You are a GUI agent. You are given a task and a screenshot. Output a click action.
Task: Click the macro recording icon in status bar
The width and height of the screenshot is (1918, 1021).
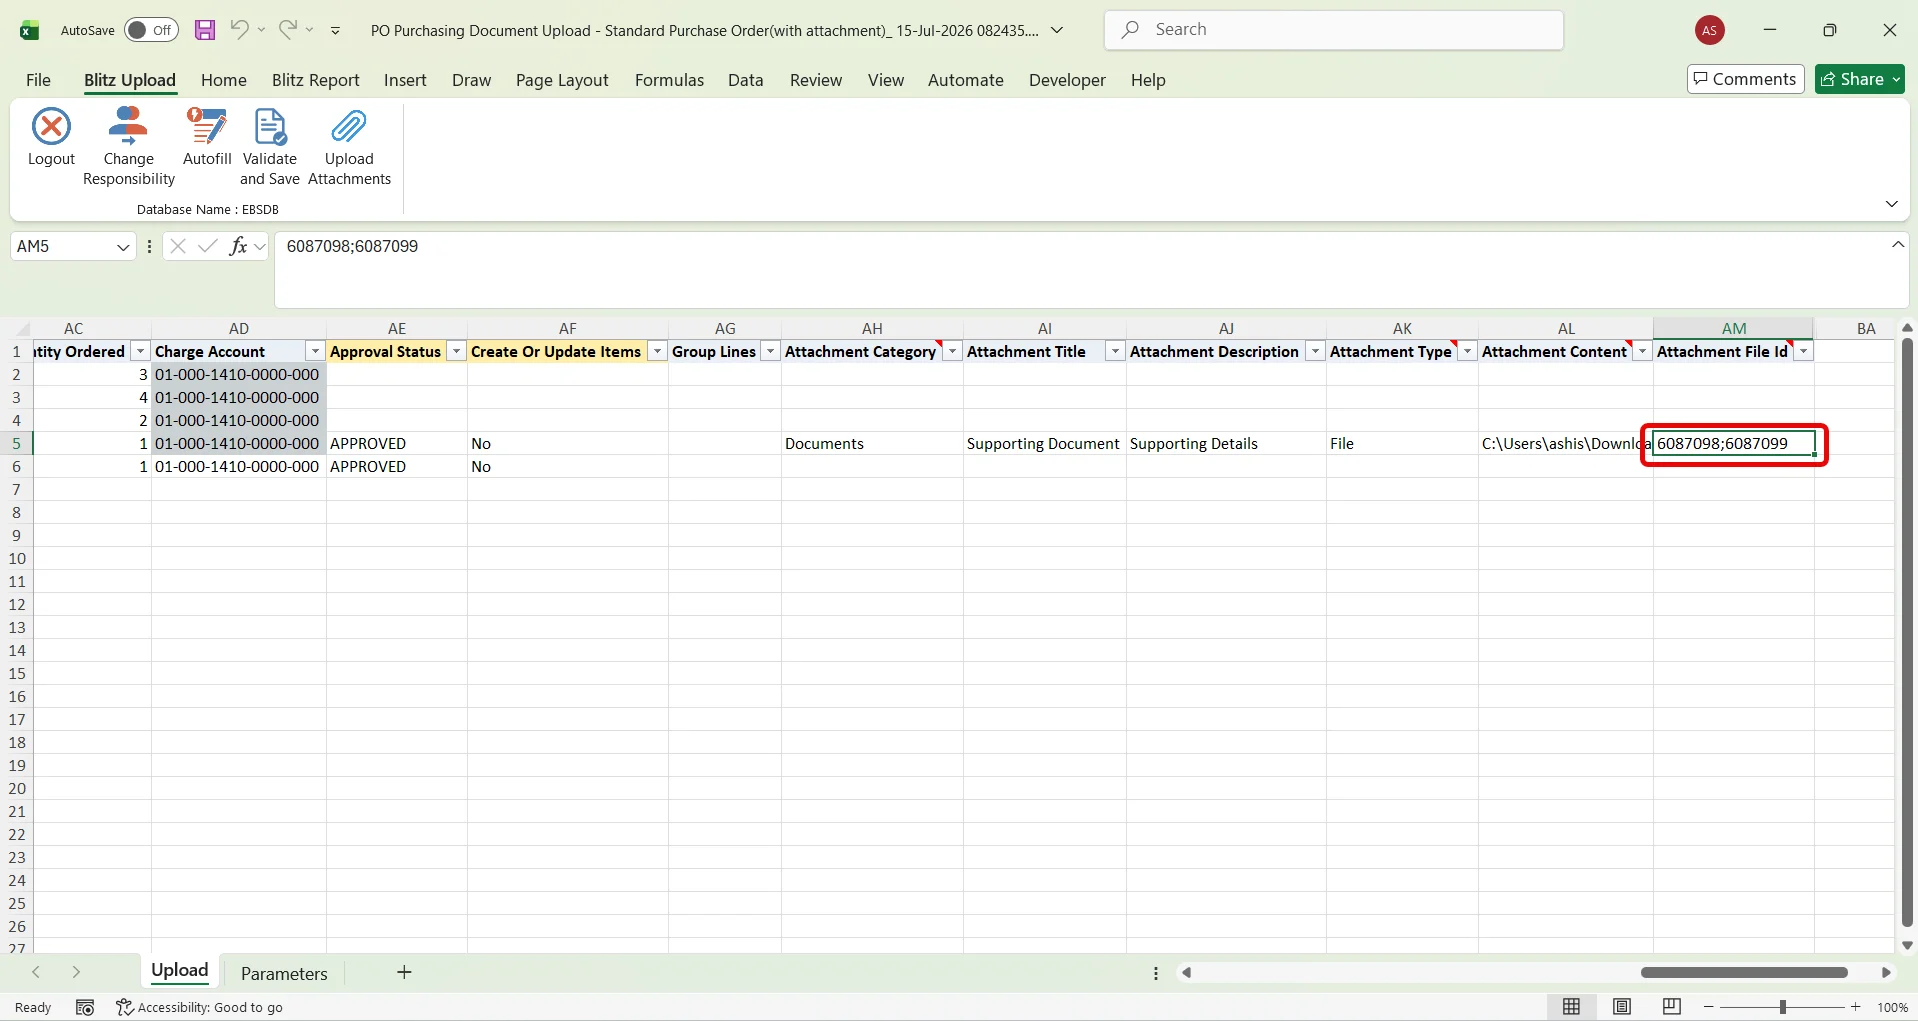(85, 1007)
